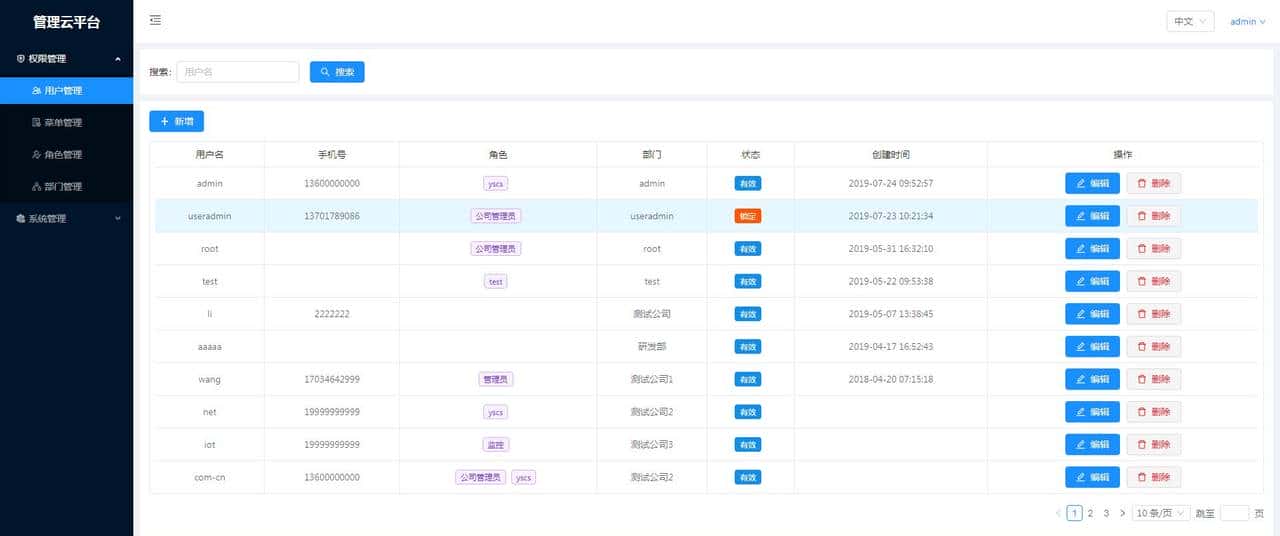This screenshot has height=536, width=1280.
Task: Select 用户管理 in the sidebar
Action: [67, 90]
